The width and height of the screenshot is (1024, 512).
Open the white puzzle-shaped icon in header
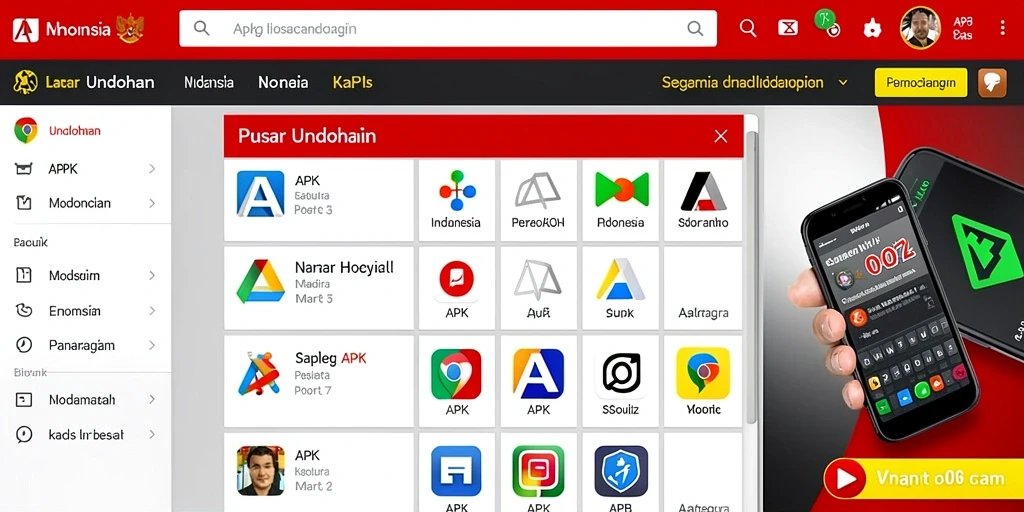[x=872, y=29]
